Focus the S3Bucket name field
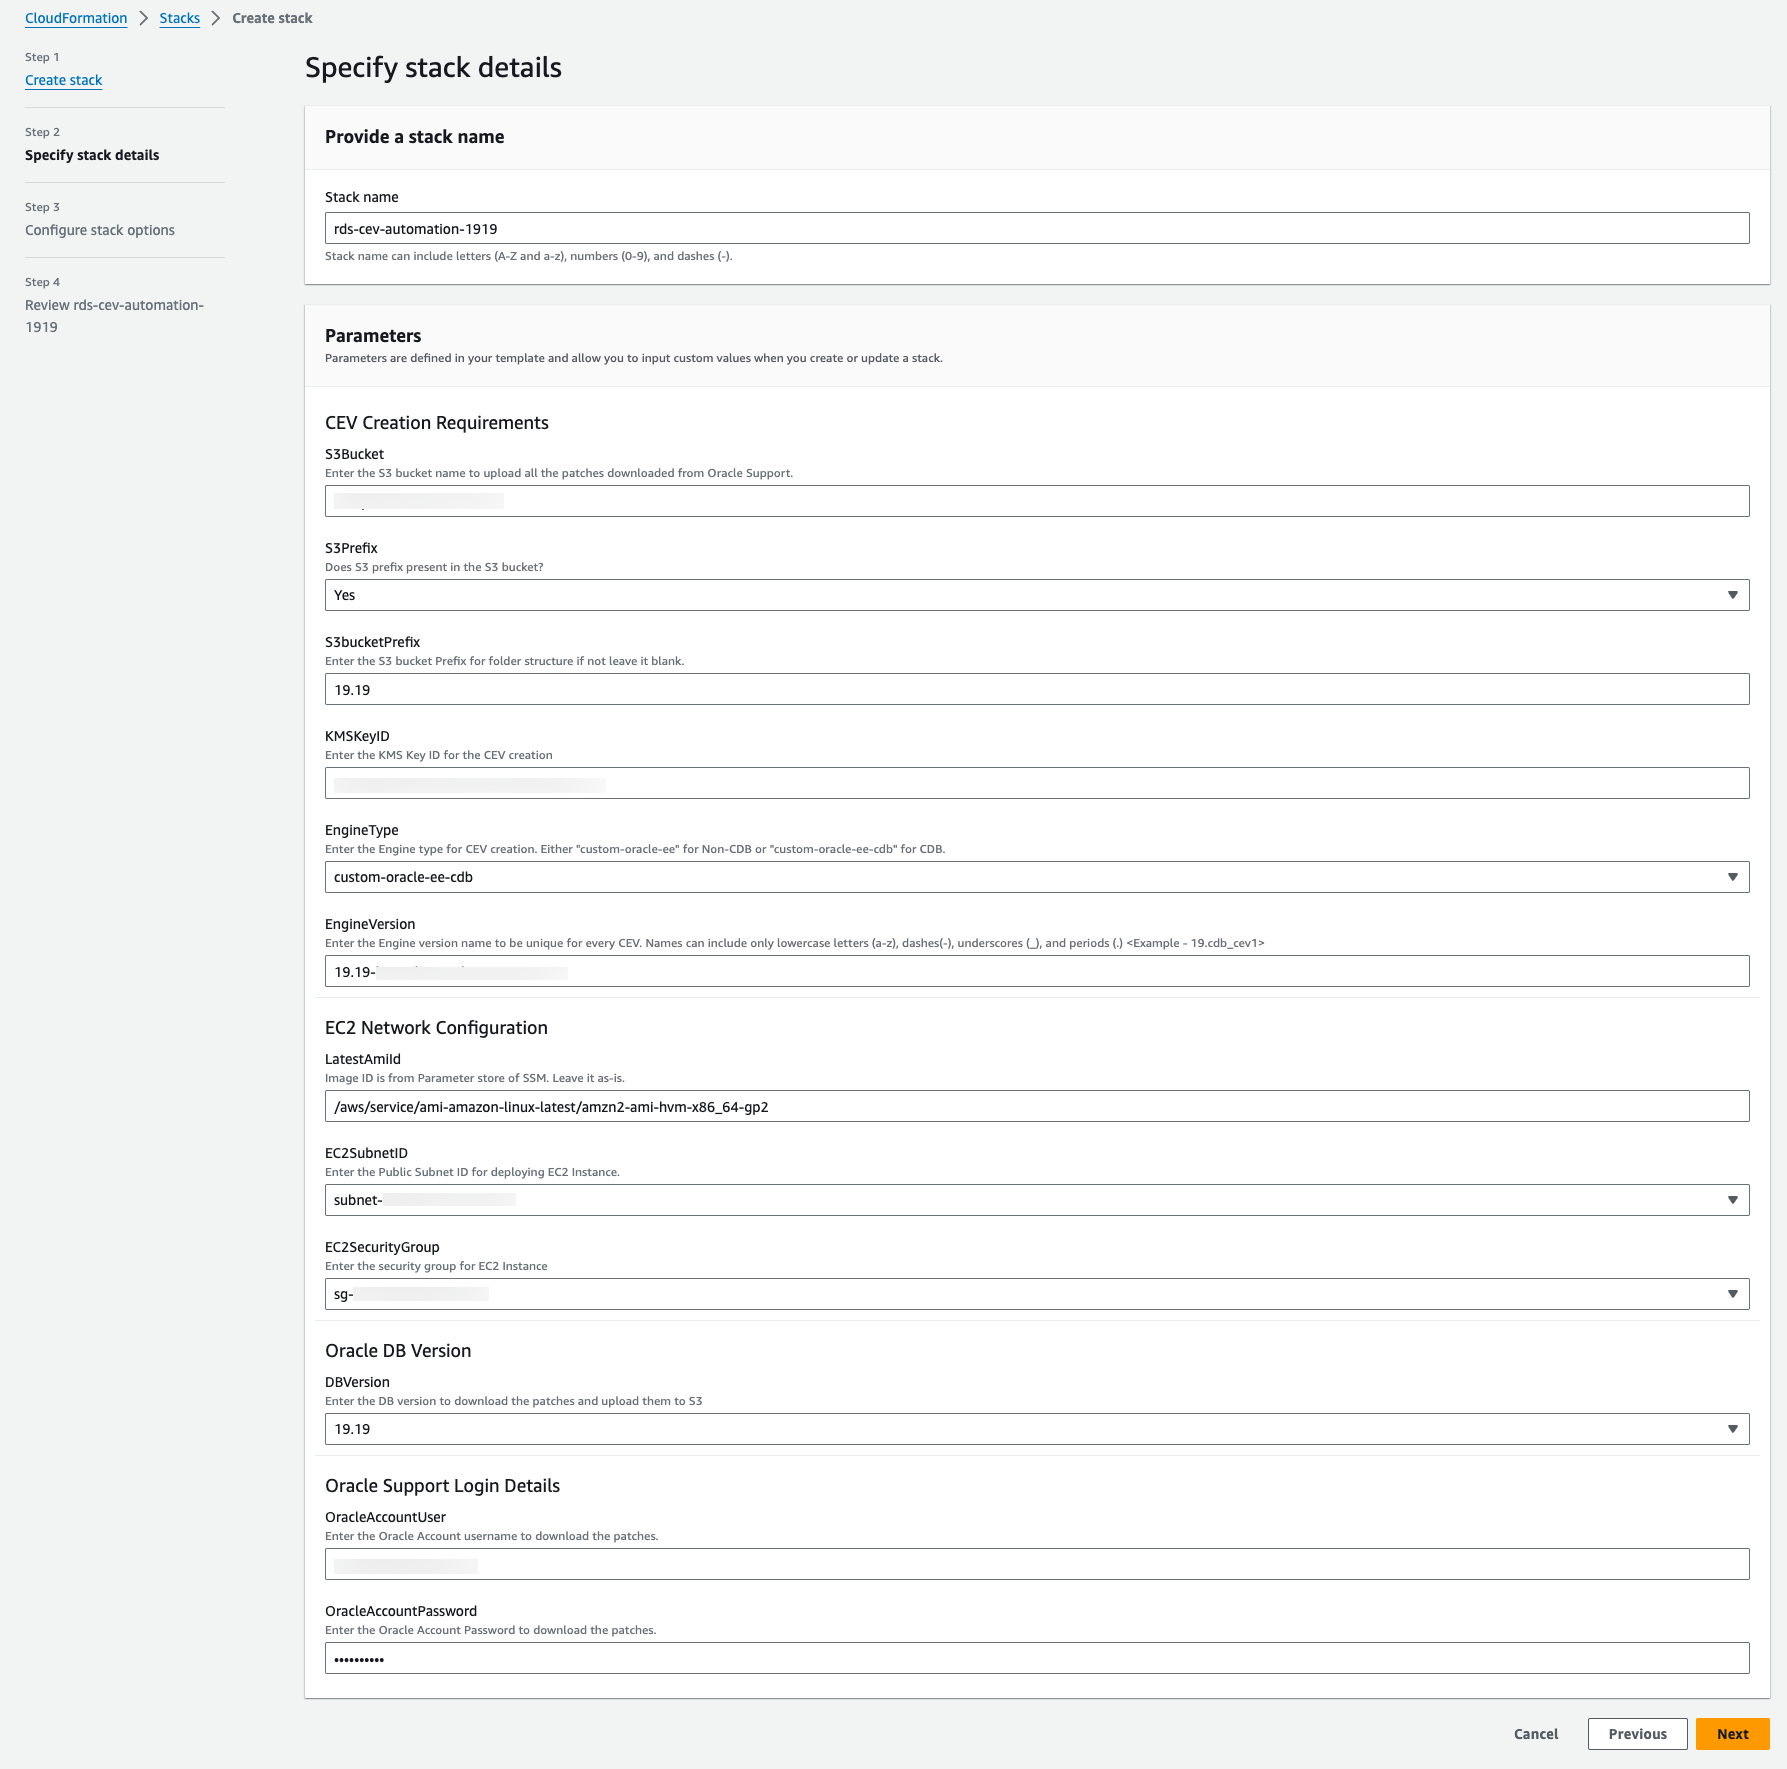Image resolution: width=1787 pixels, height=1769 pixels. pos(1036,501)
